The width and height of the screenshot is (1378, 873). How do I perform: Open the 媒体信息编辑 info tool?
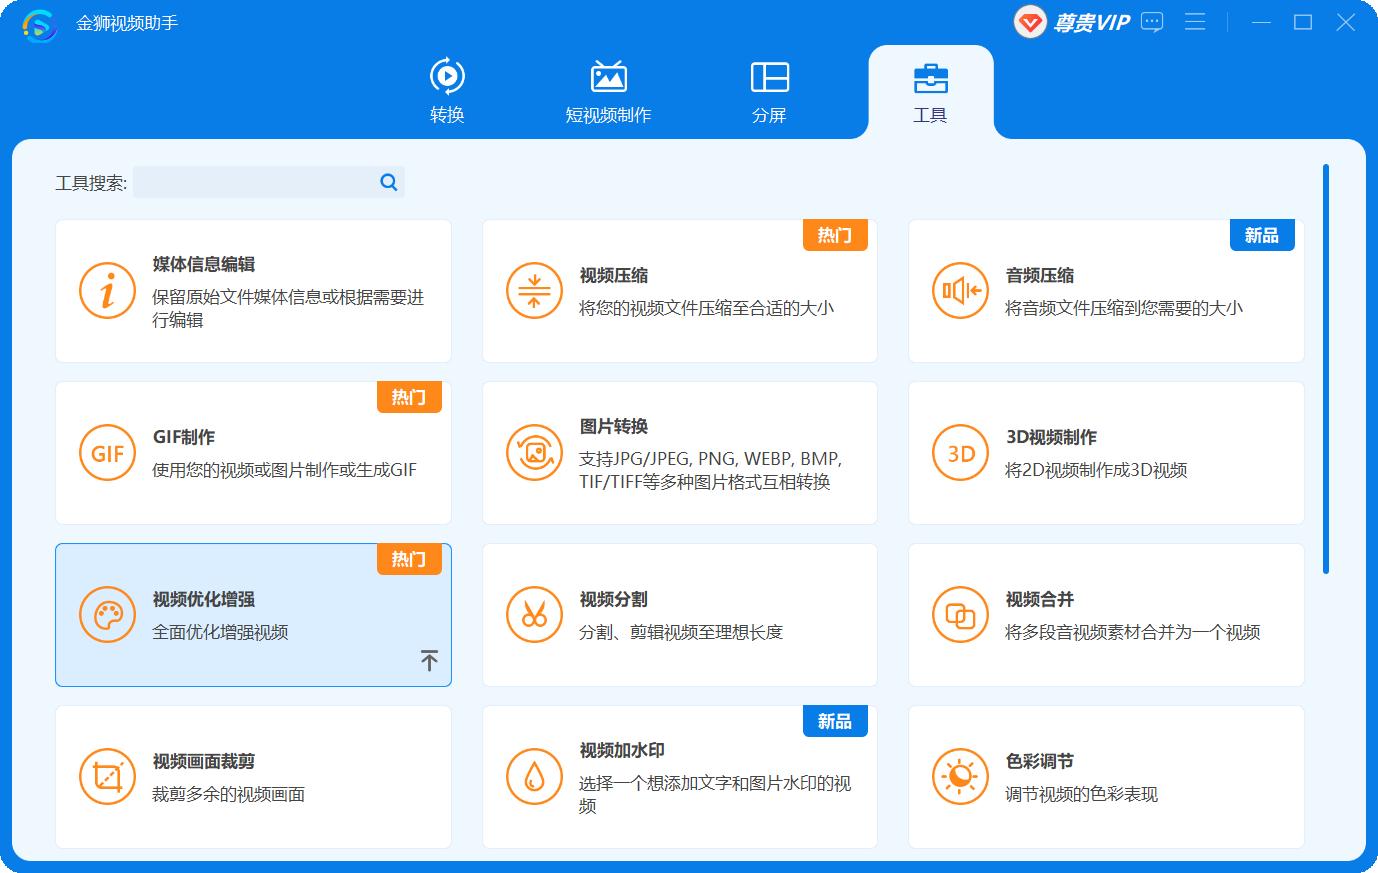tap(253, 290)
